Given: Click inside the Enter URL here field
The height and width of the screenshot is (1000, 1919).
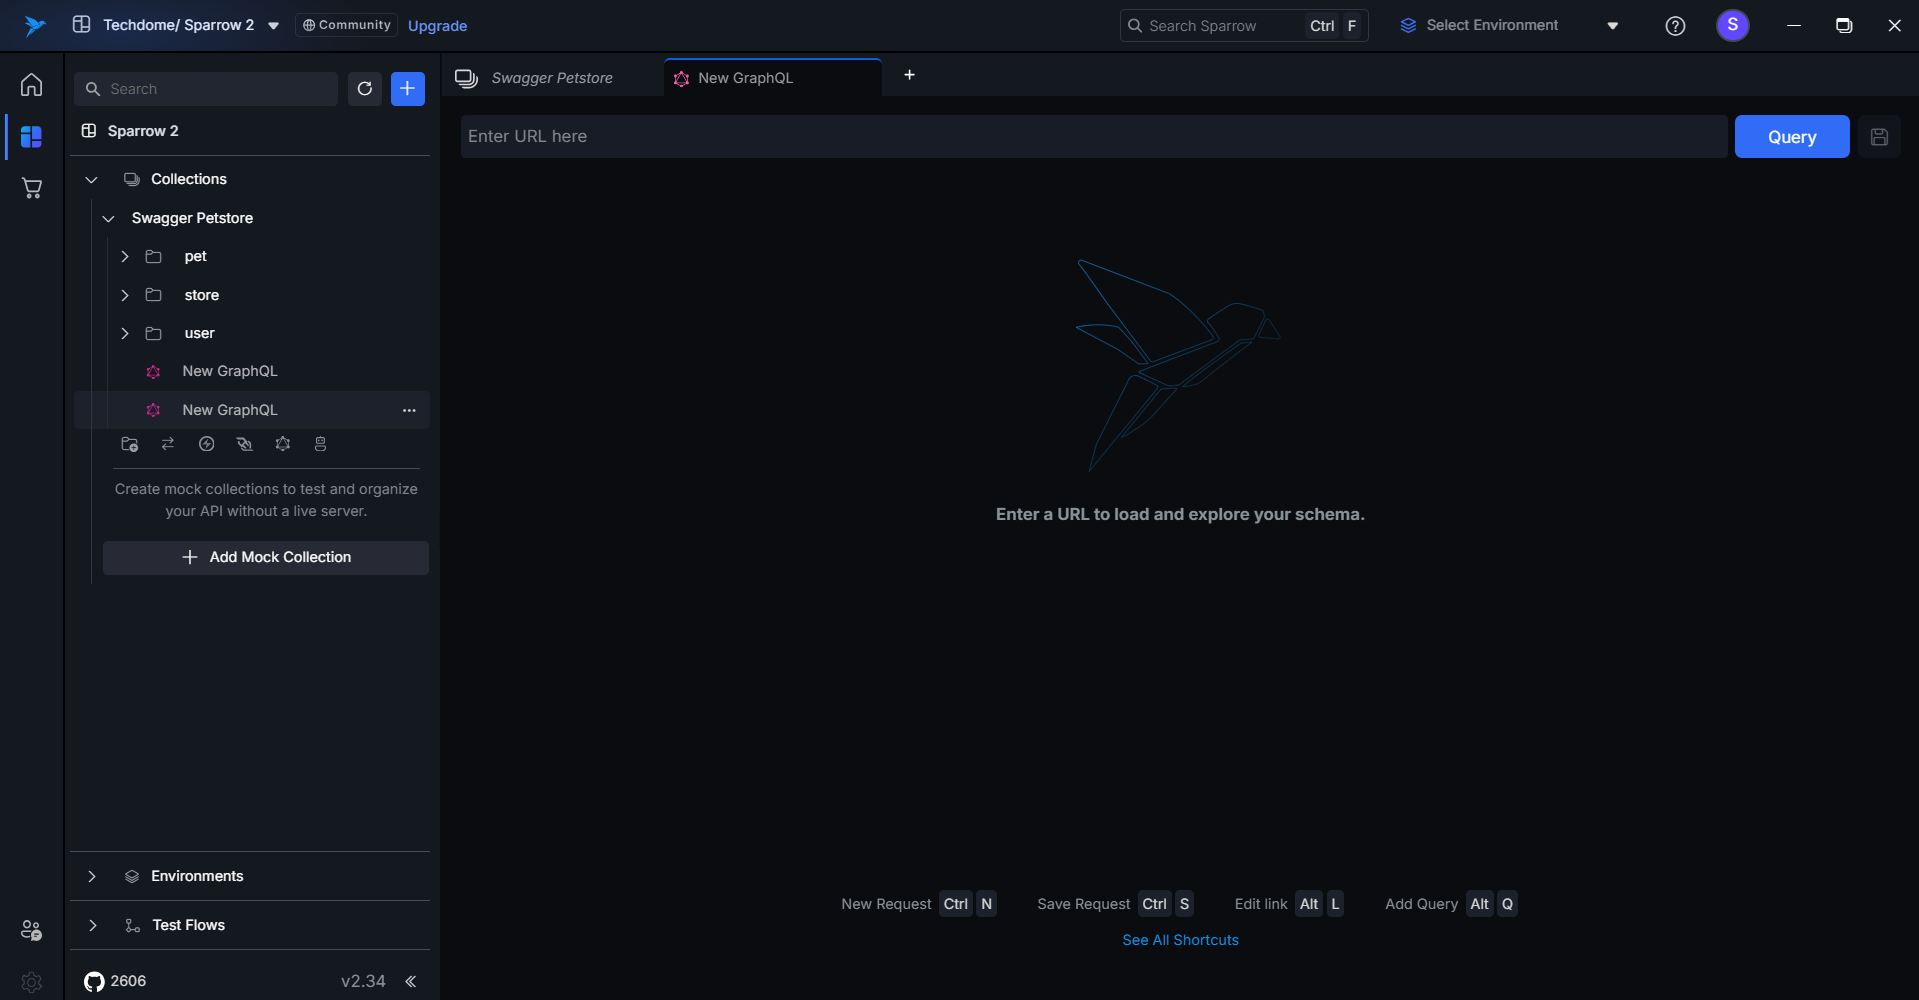Looking at the screenshot, I should click(x=900, y=136).
